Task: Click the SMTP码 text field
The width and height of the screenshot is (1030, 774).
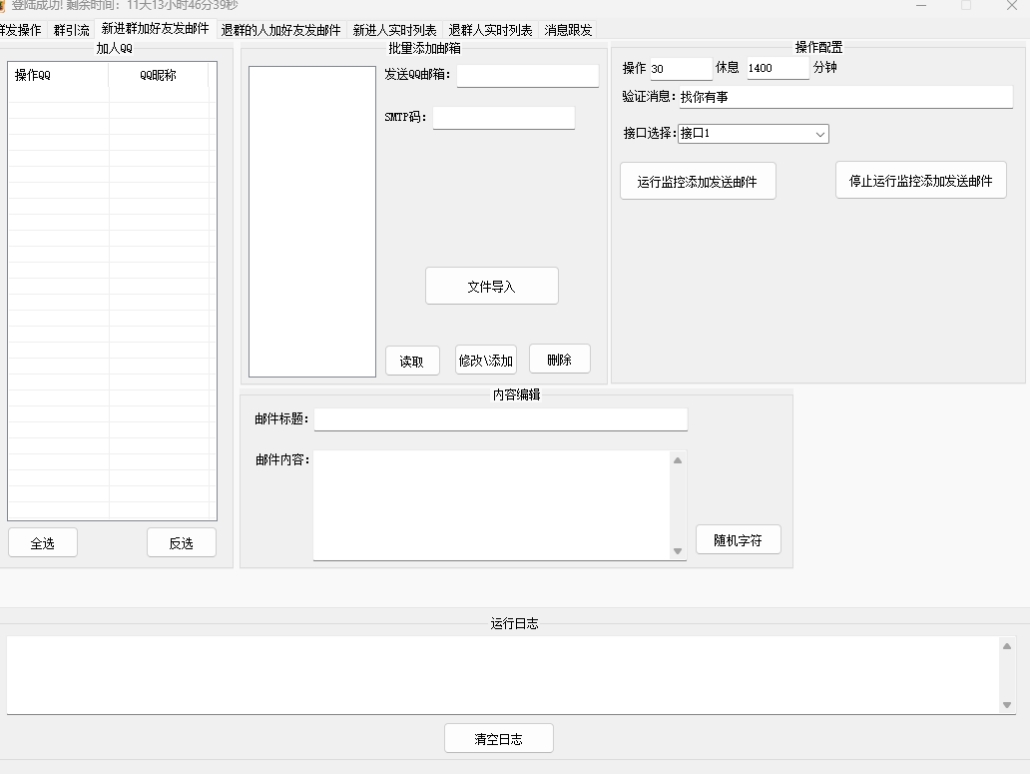Action: click(503, 117)
